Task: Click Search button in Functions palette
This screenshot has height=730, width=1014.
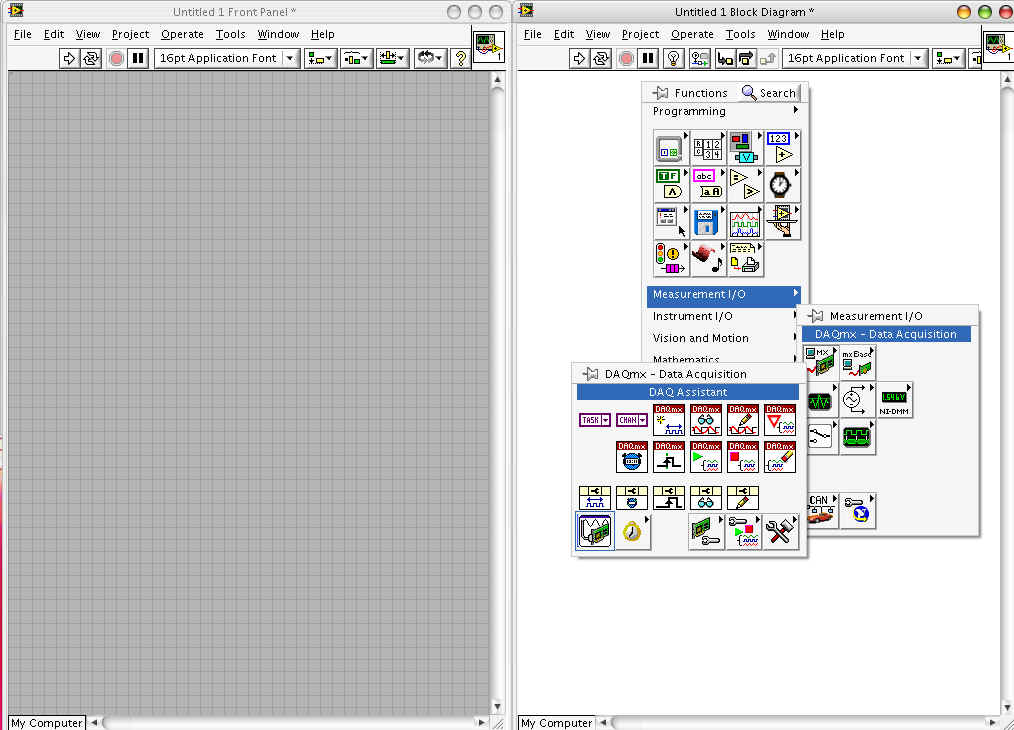Action: (768, 93)
